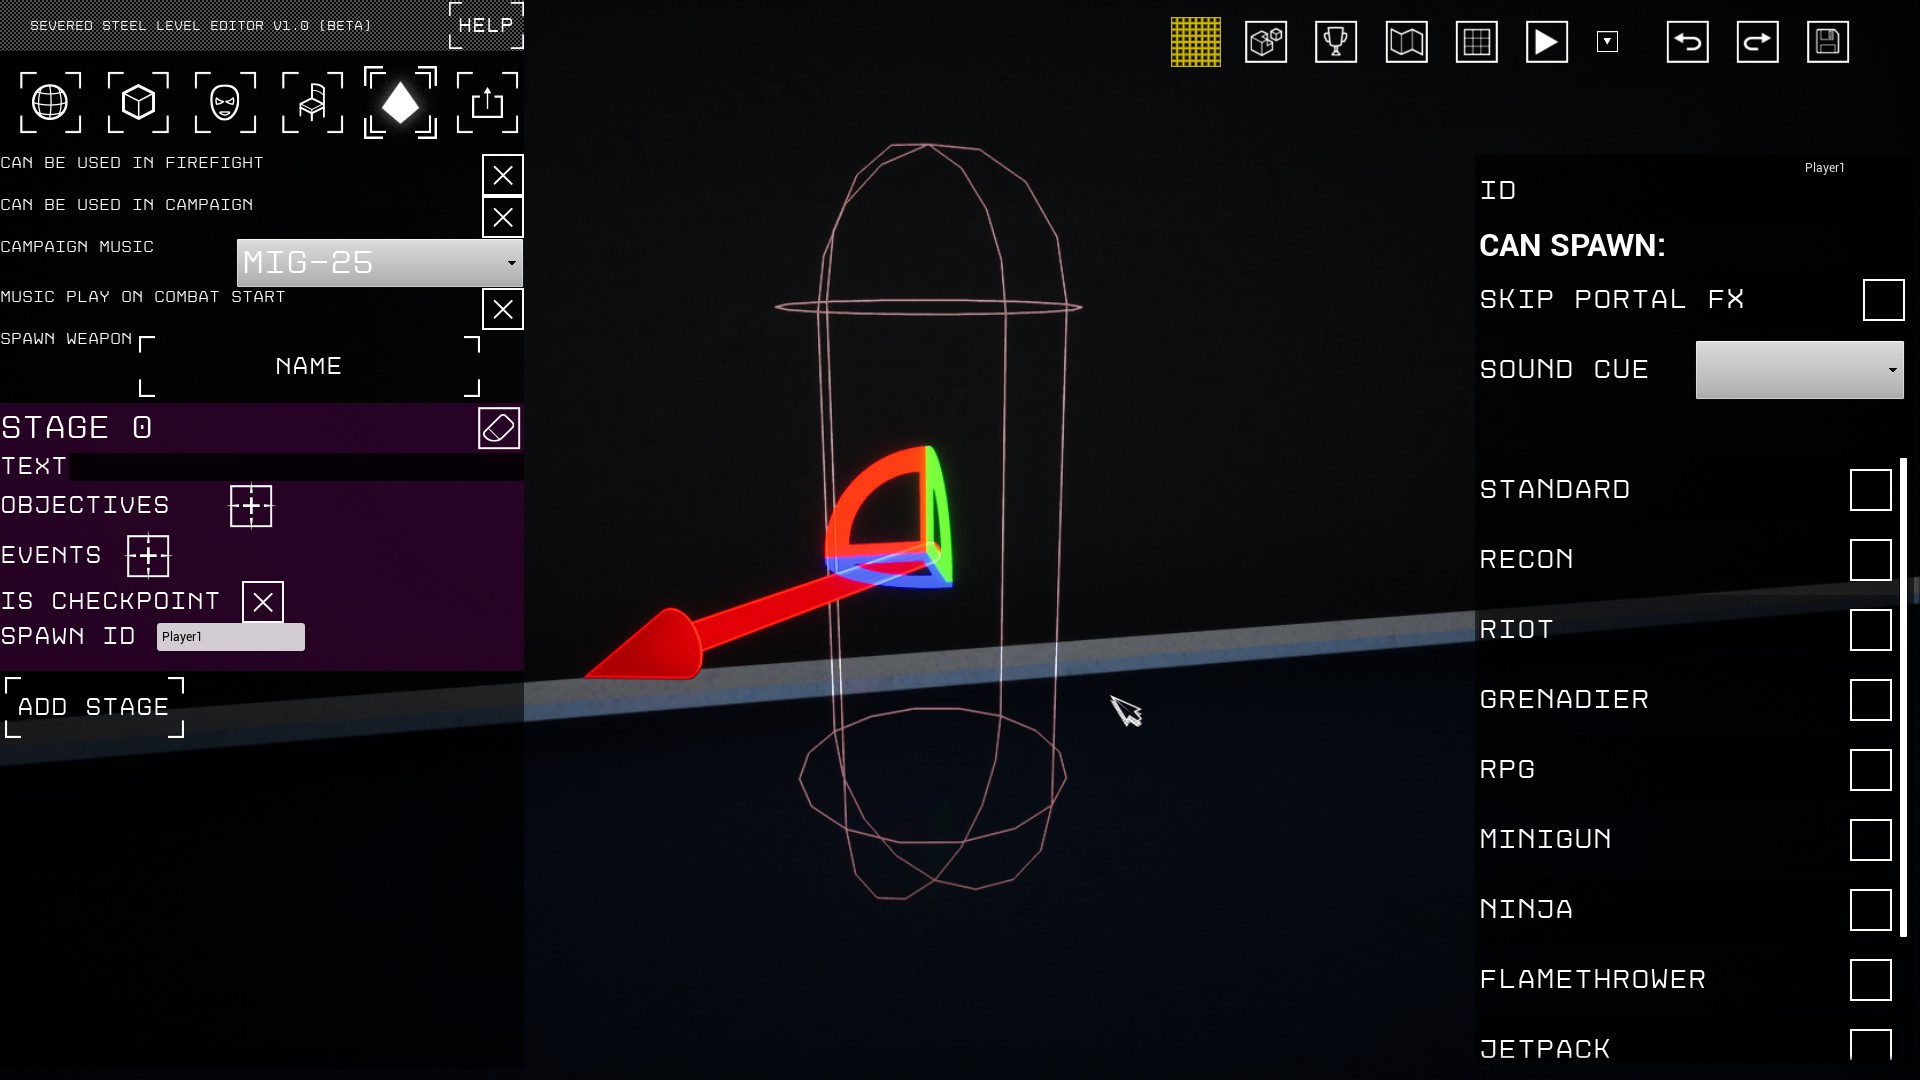Screen dimensions: 1920x1080
Task: Click the undo arrow icon
Action: 1687,42
